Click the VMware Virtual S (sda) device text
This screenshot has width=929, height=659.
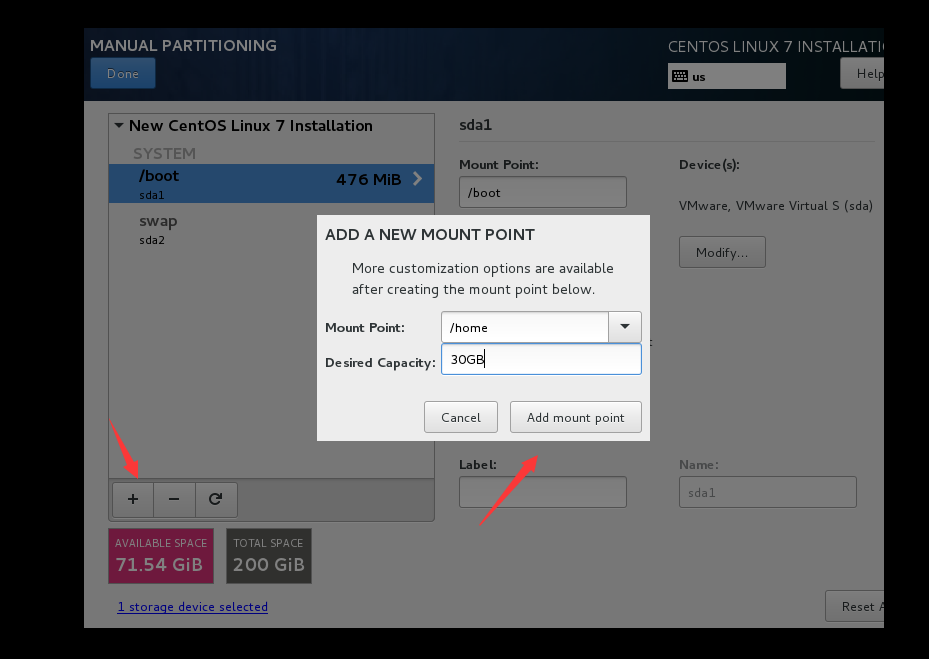776,206
